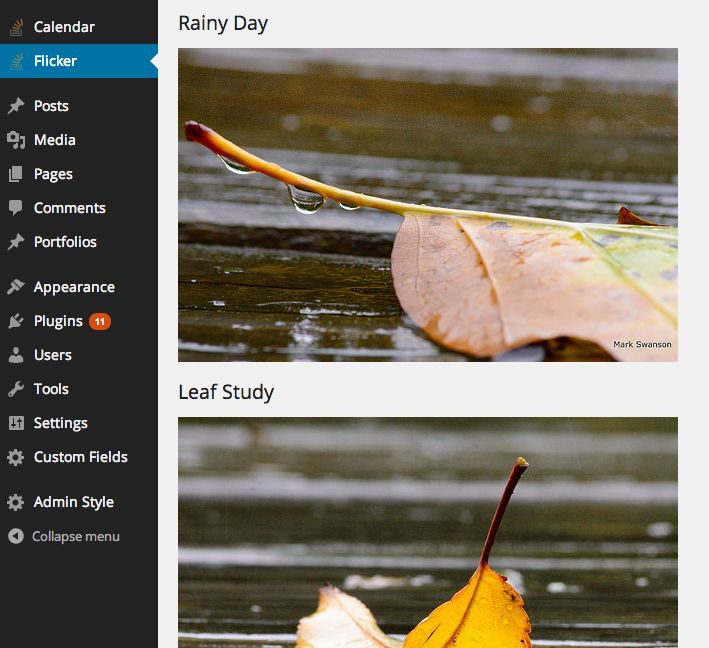Open the Rainy Day leaf photo
Screen dimensions: 709x648
(428, 205)
